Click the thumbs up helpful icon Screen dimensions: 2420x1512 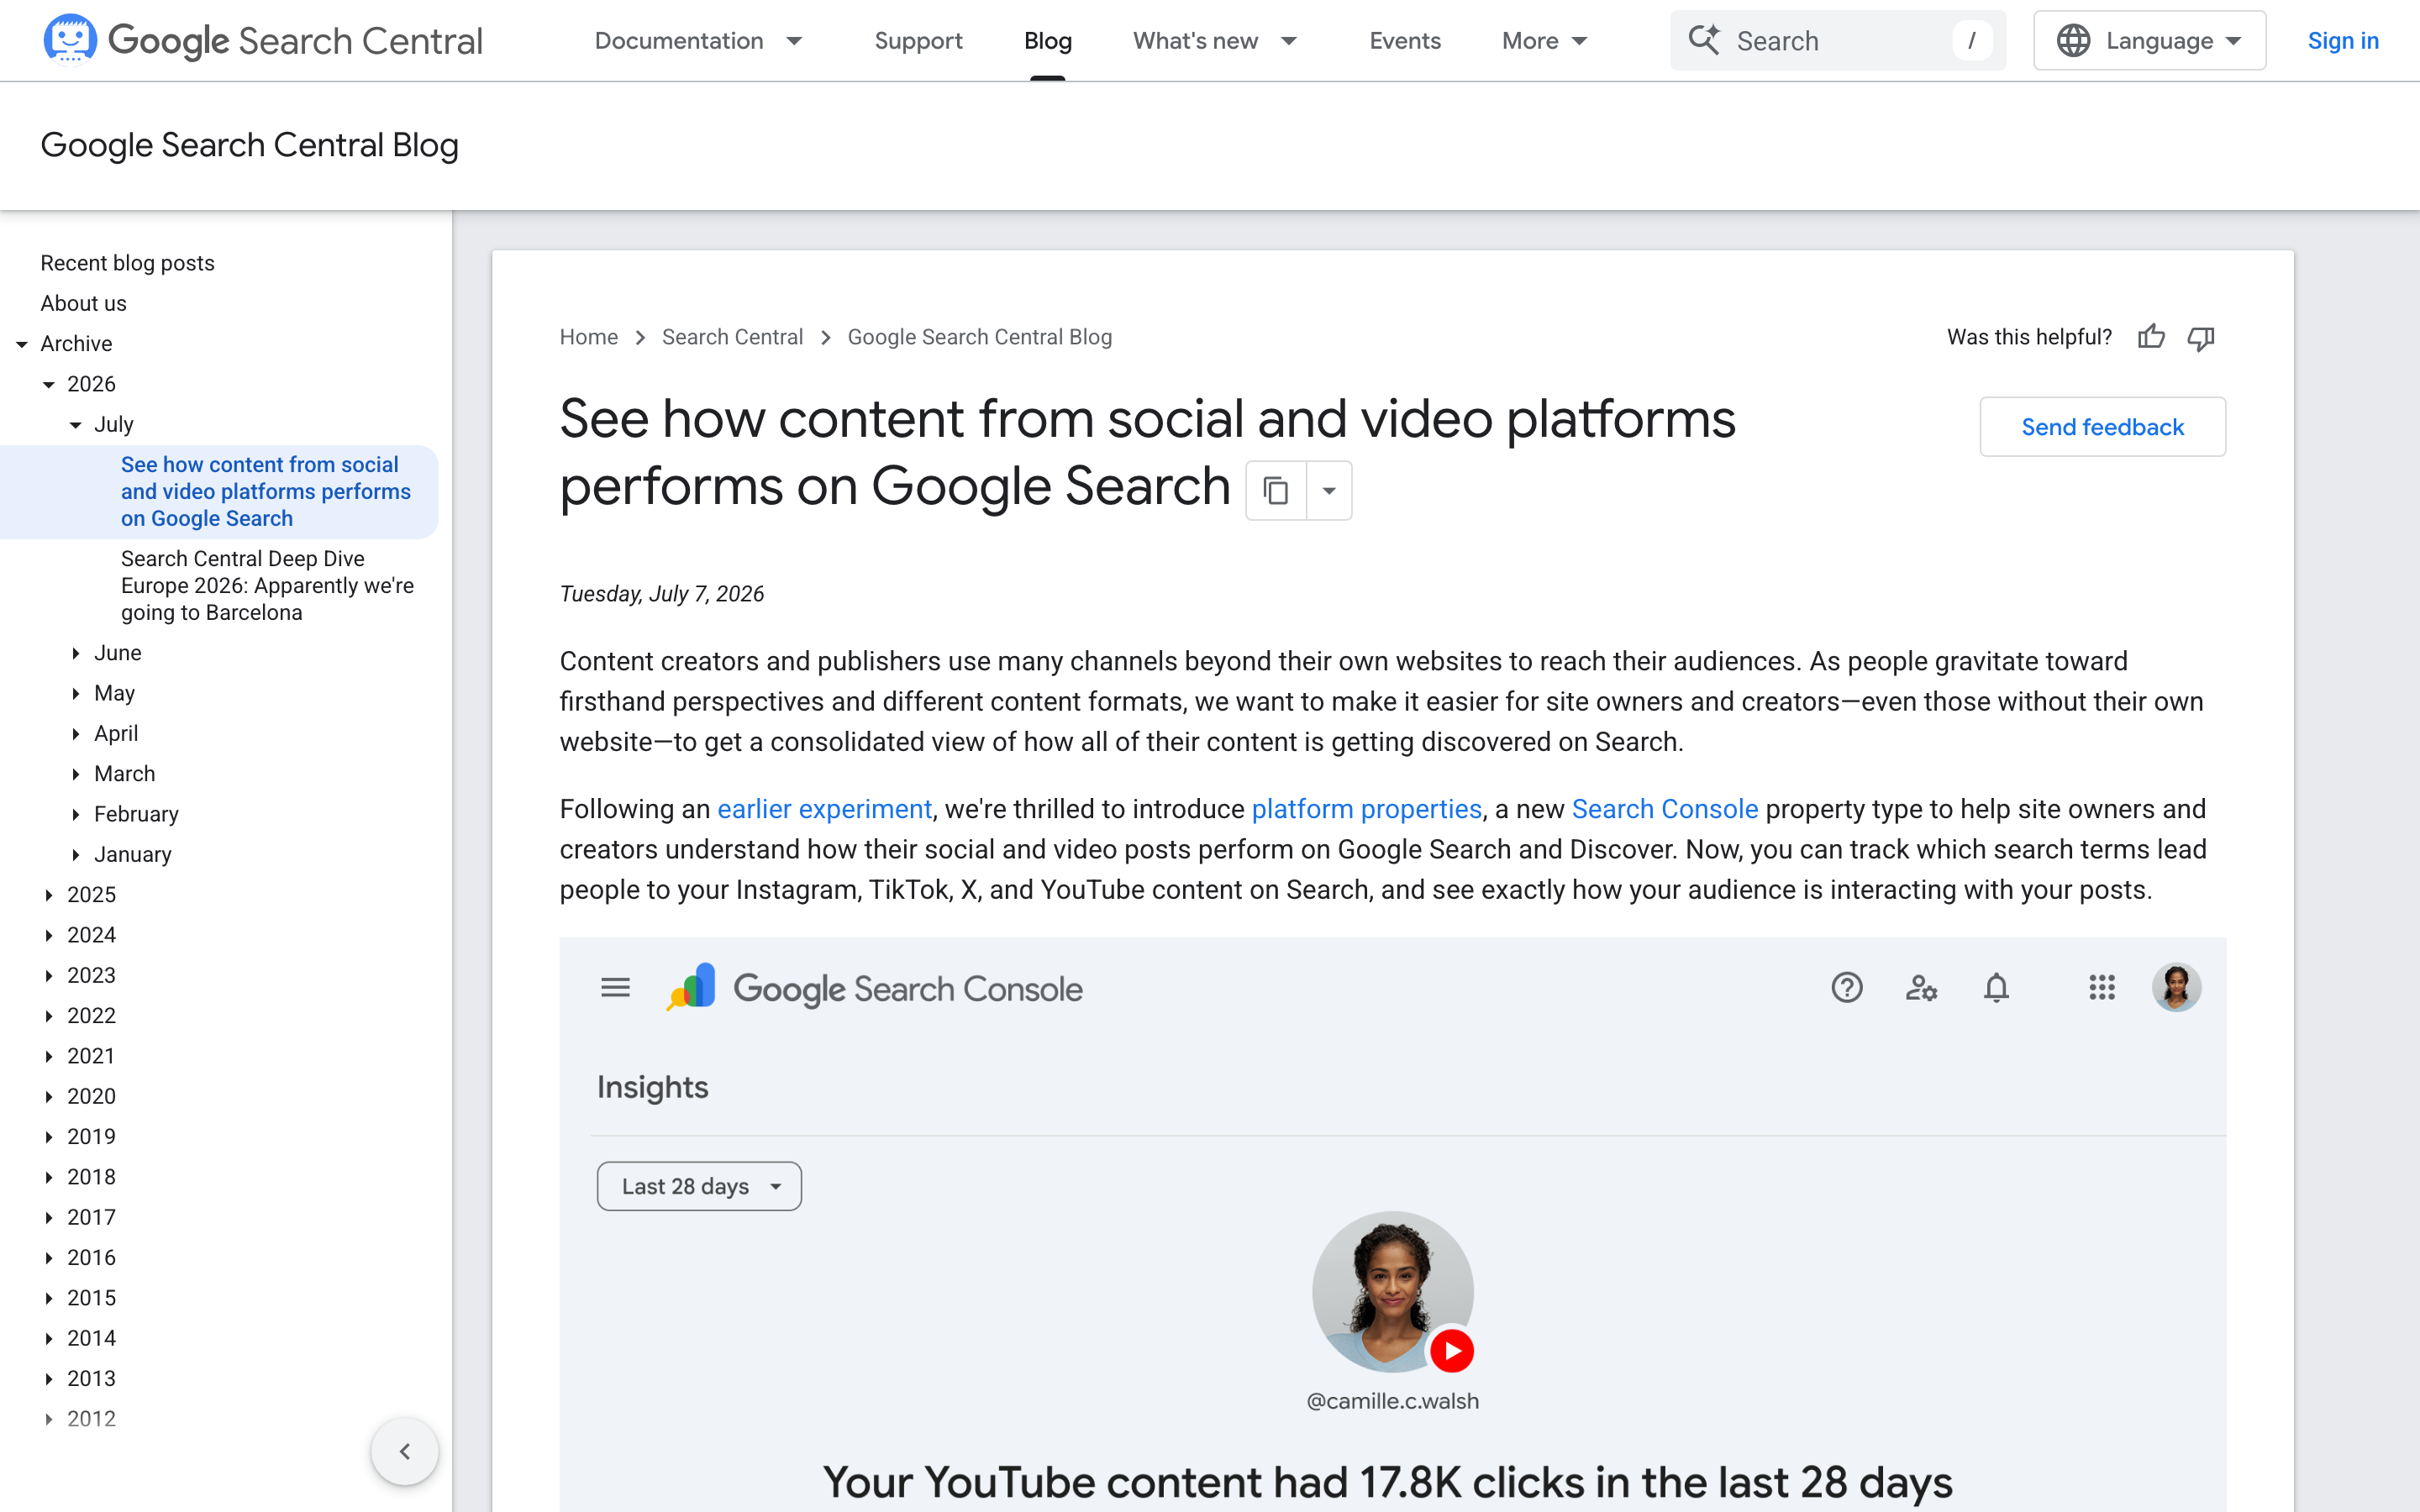tap(2151, 337)
